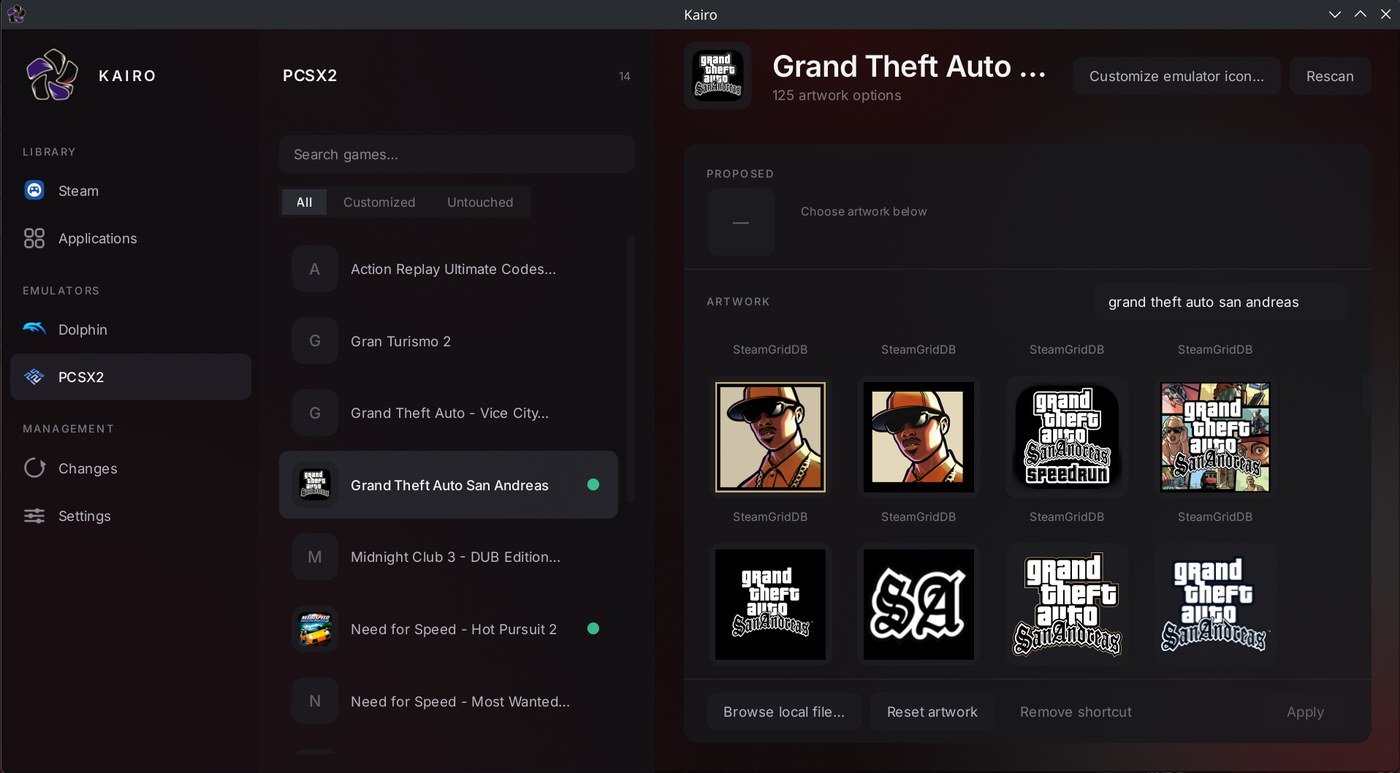1400x773 pixels.
Task: Click the Remove shortcut button
Action: [1076, 712]
